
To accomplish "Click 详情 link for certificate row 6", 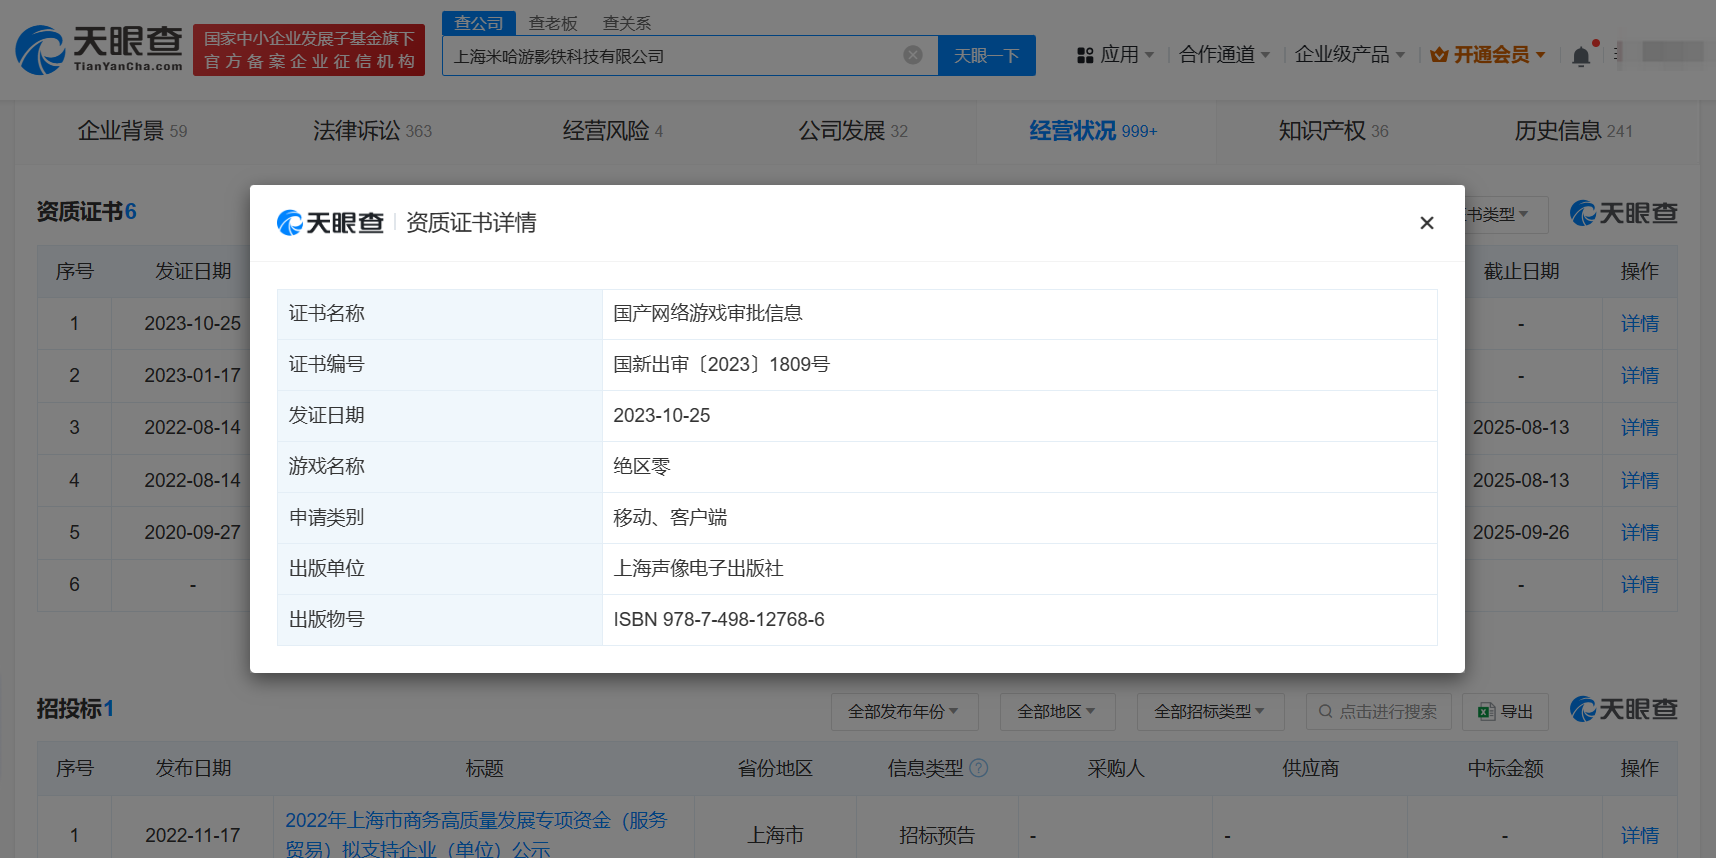I will tap(1640, 585).
